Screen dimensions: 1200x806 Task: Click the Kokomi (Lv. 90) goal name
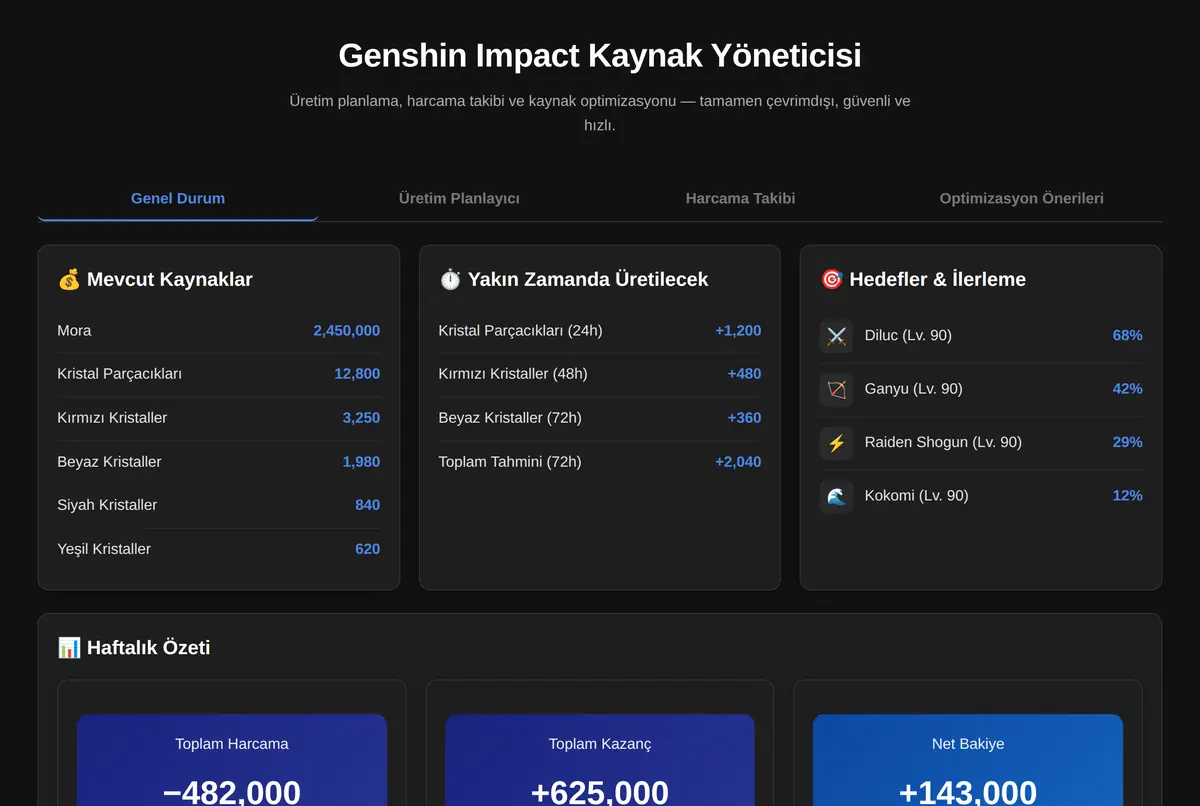click(x=917, y=496)
